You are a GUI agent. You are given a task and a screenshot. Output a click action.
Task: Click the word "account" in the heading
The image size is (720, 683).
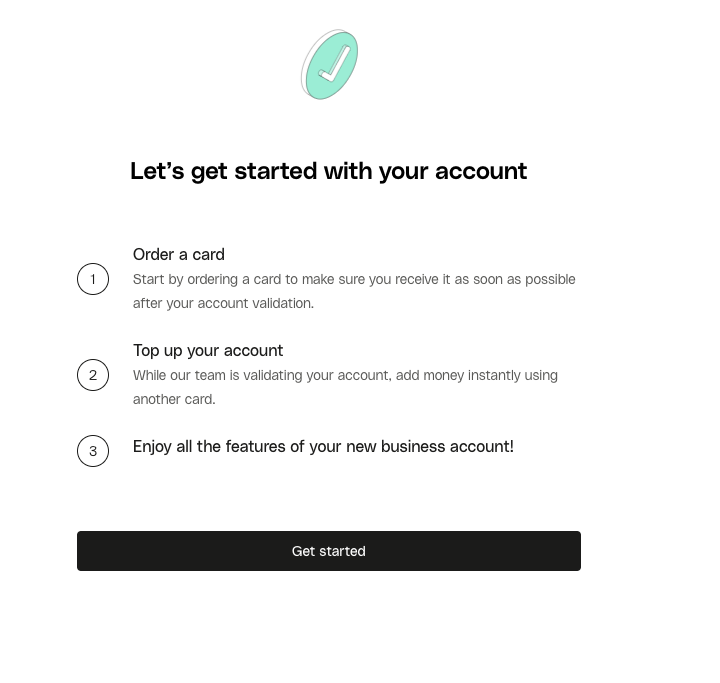point(481,172)
